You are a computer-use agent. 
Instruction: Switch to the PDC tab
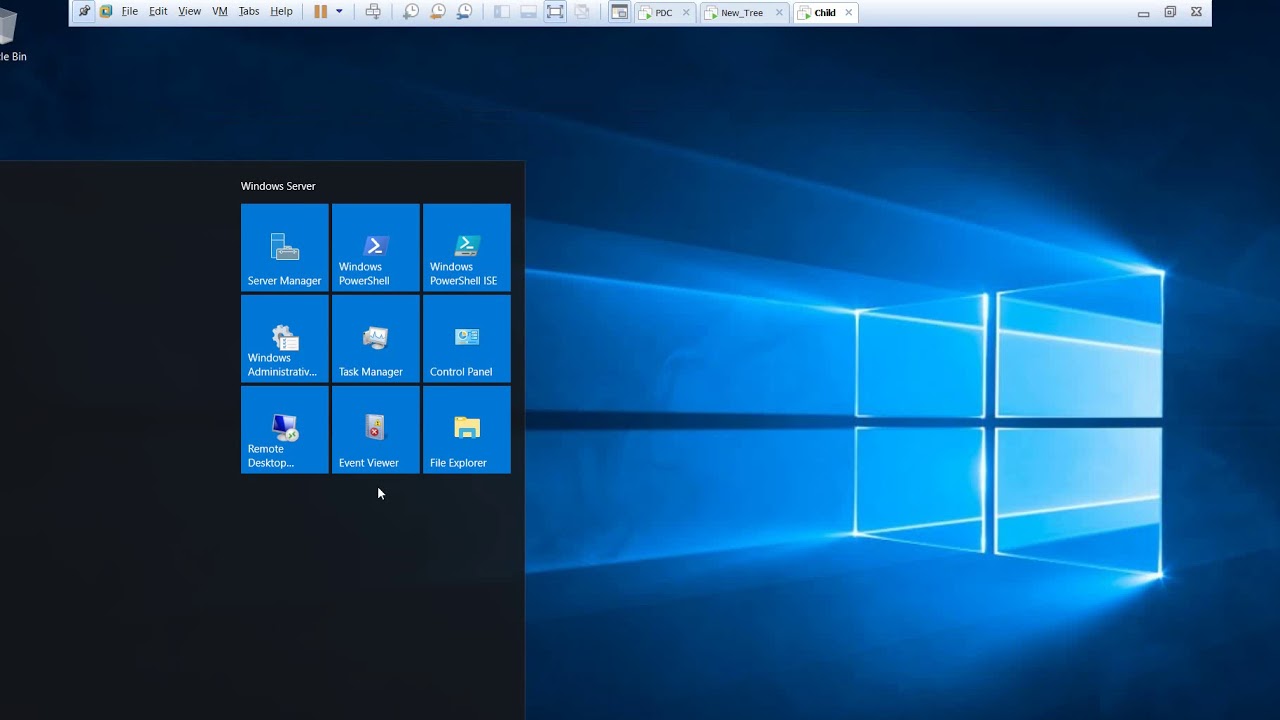pyautogui.click(x=664, y=13)
